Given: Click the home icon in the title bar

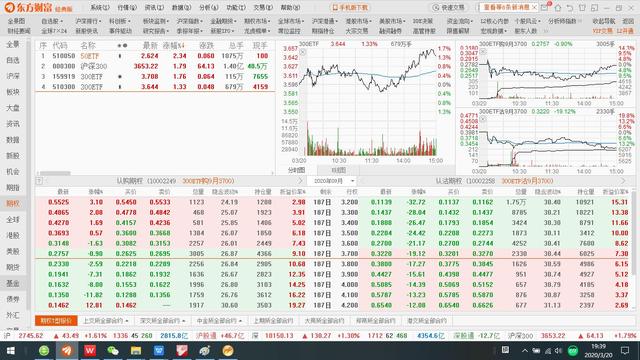Looking at the screenshot, I should click(558, 8).
